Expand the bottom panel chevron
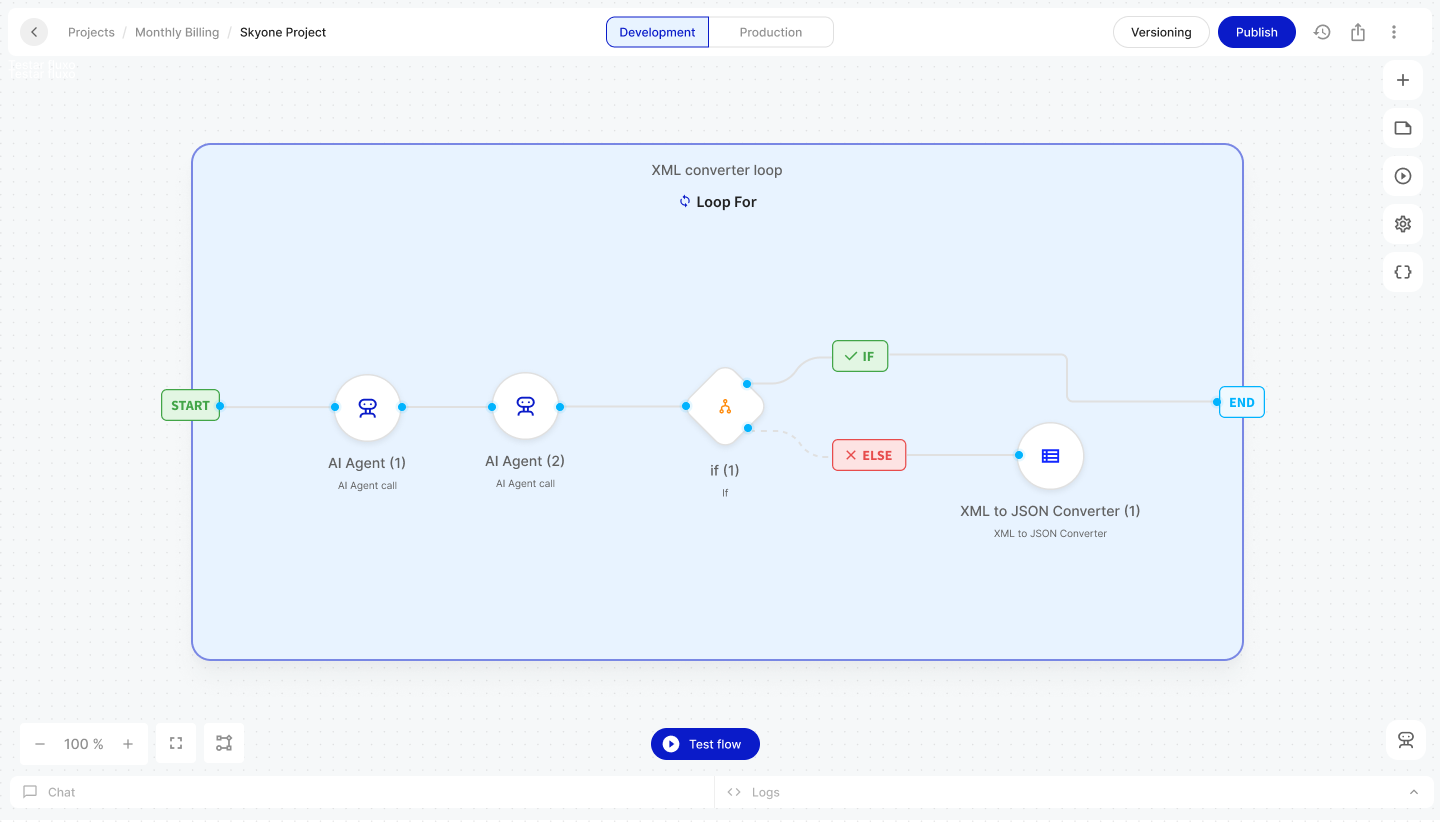 coord(1414,792)
